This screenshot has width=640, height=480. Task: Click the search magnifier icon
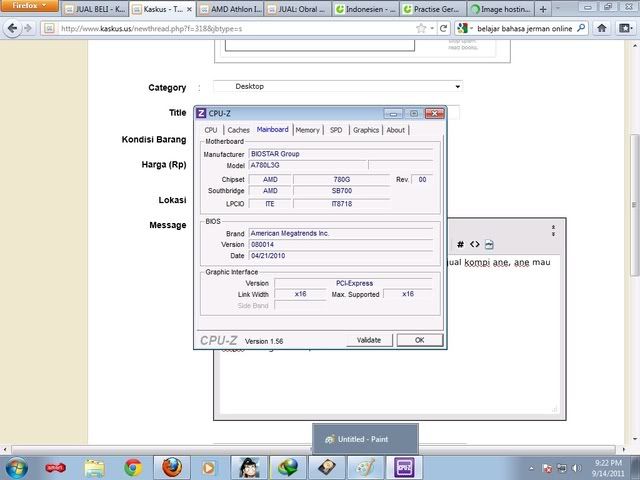(581, 28)
